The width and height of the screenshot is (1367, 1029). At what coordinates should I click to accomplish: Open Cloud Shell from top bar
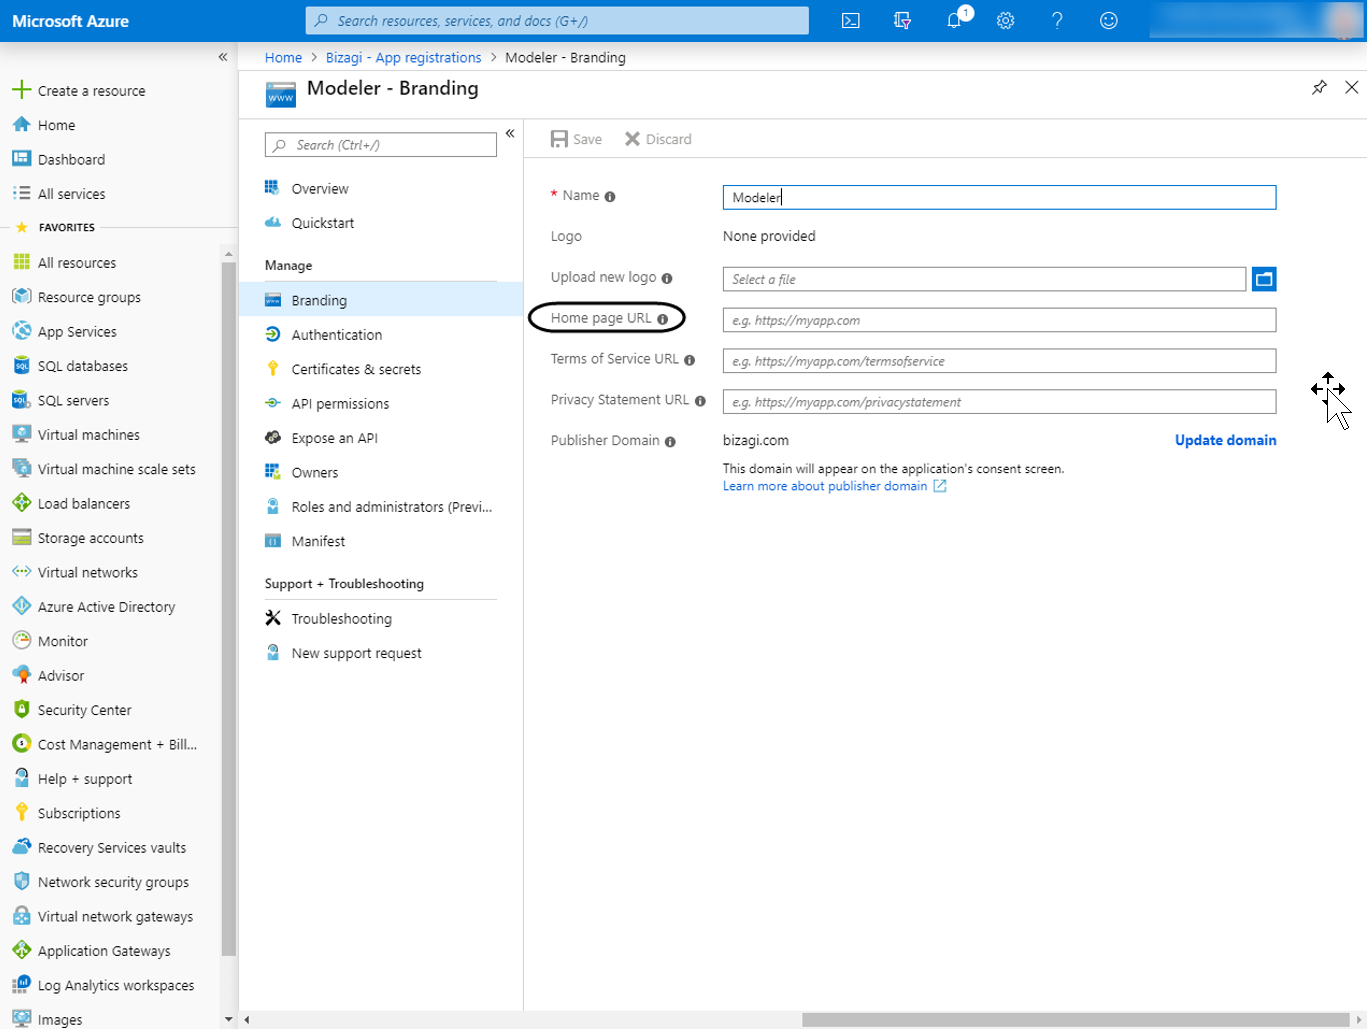pyautogui.click(x=851, y=20)
